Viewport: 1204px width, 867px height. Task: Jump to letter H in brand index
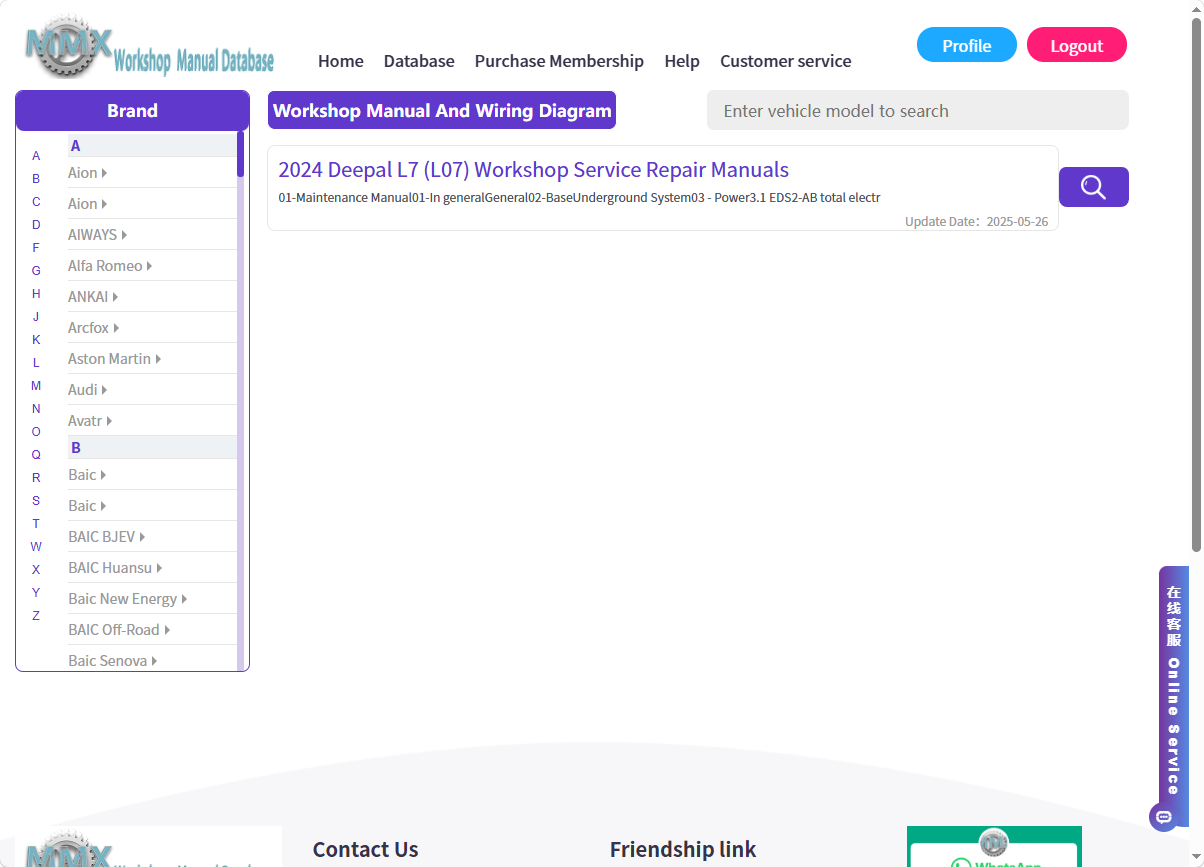click(36, 294)
